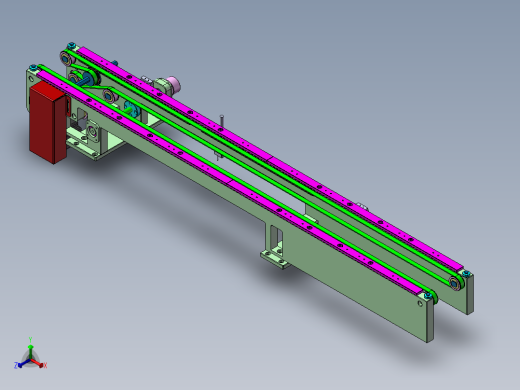The image size is (520, 390).
Task: Select the cyan coupling flange near drive shaft
Action: (131, 110)
